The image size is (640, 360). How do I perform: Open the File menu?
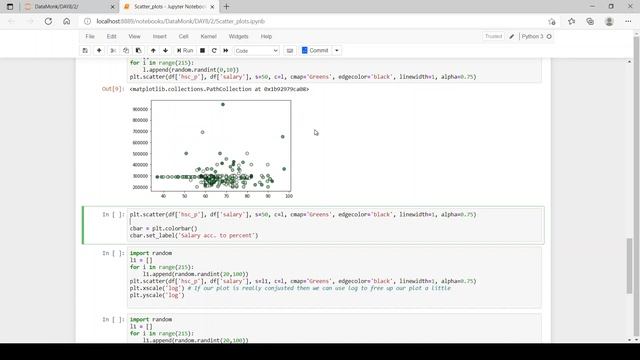[90, 36]
